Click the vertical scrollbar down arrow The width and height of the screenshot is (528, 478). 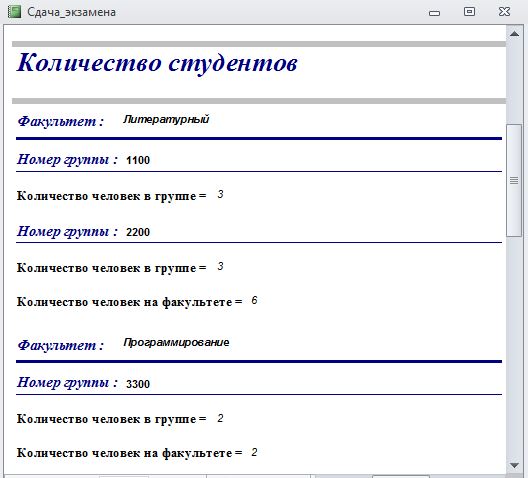pyautogui.click(x=514, y=466)
